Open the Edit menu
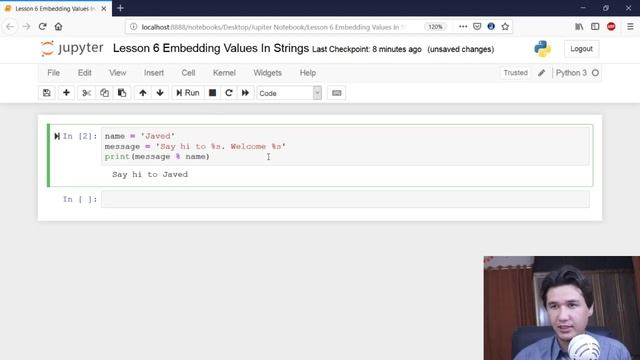The height and width of the screenshot is (360, 640). point(84,73)
